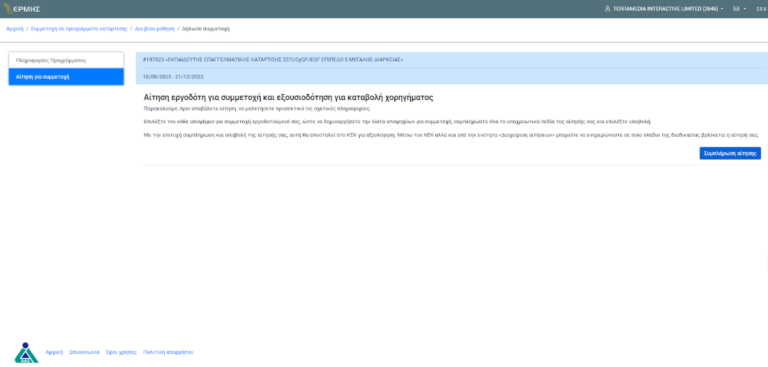Select Πληροφορίες Προγράμματος sidebar tab
The width and height of the screenshot is (768, 367).
click(x=66, y=60)
